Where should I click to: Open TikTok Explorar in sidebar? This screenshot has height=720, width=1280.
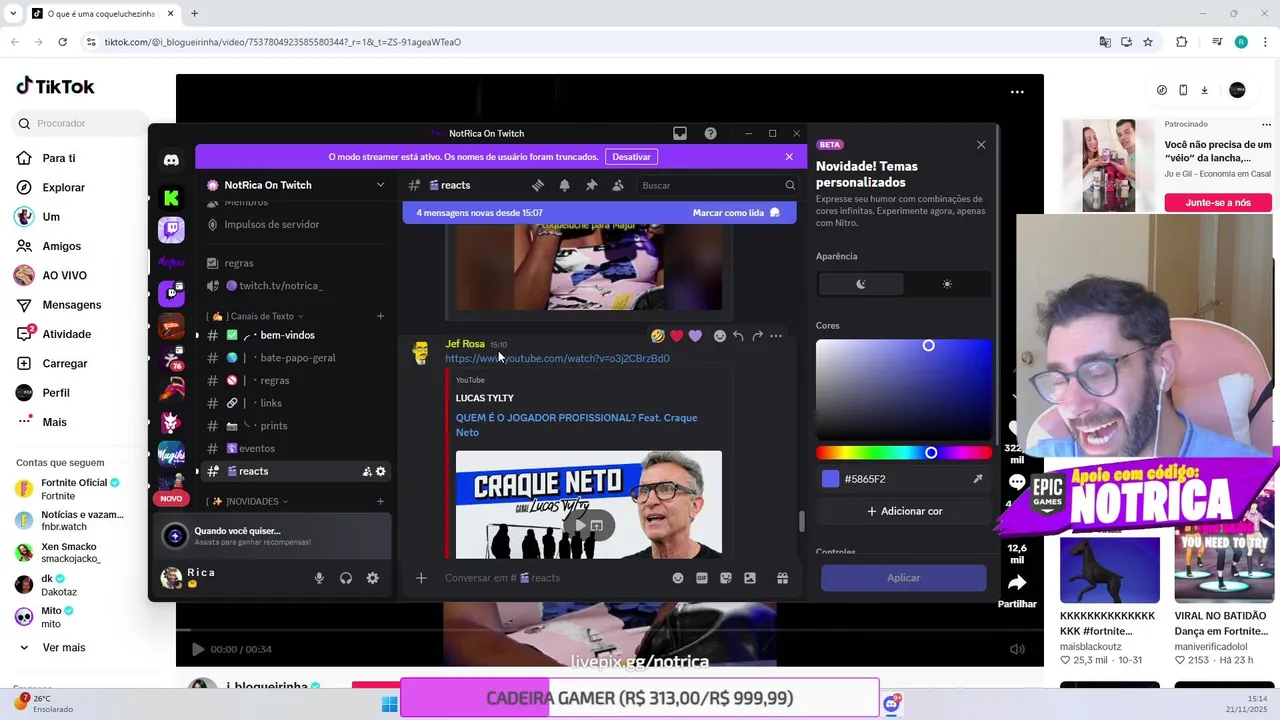point(63,187)
